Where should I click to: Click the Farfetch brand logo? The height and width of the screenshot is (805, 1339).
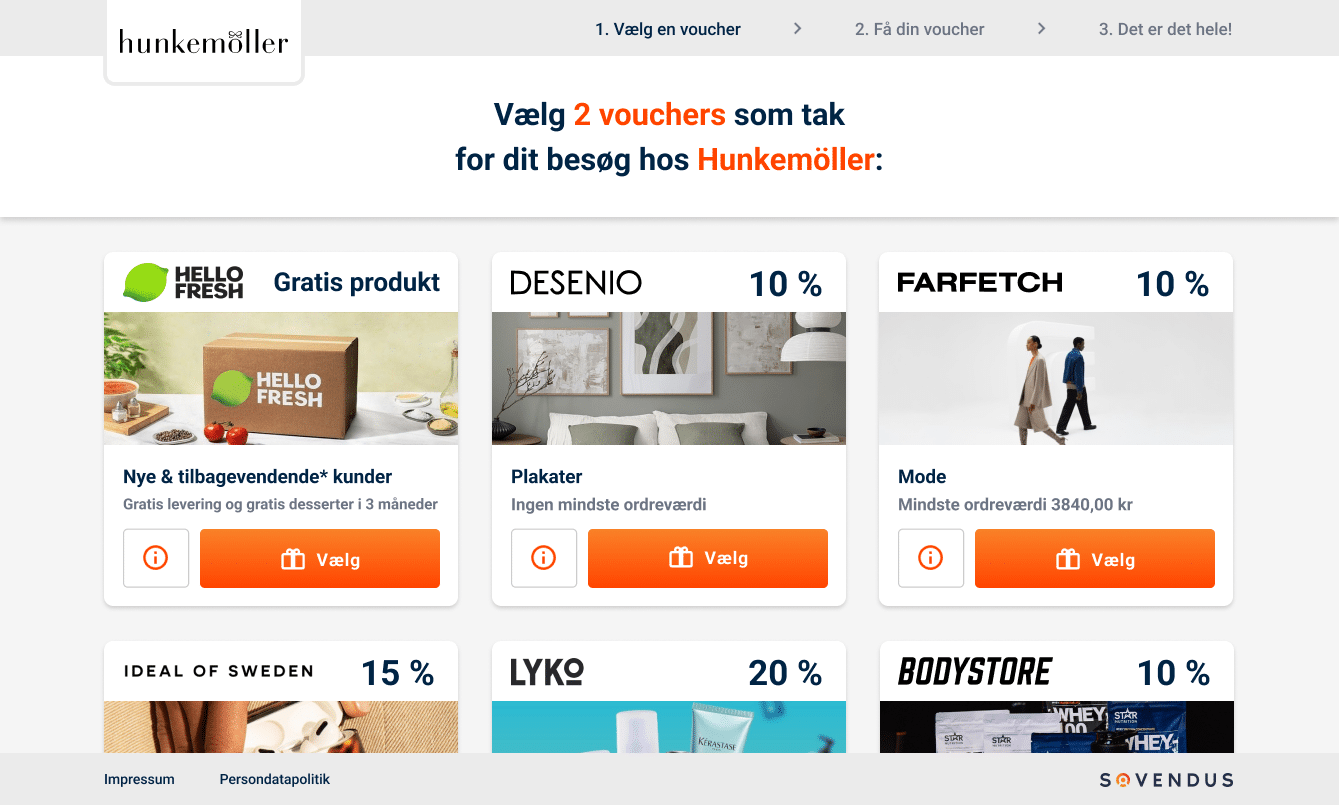pos(980,283)
